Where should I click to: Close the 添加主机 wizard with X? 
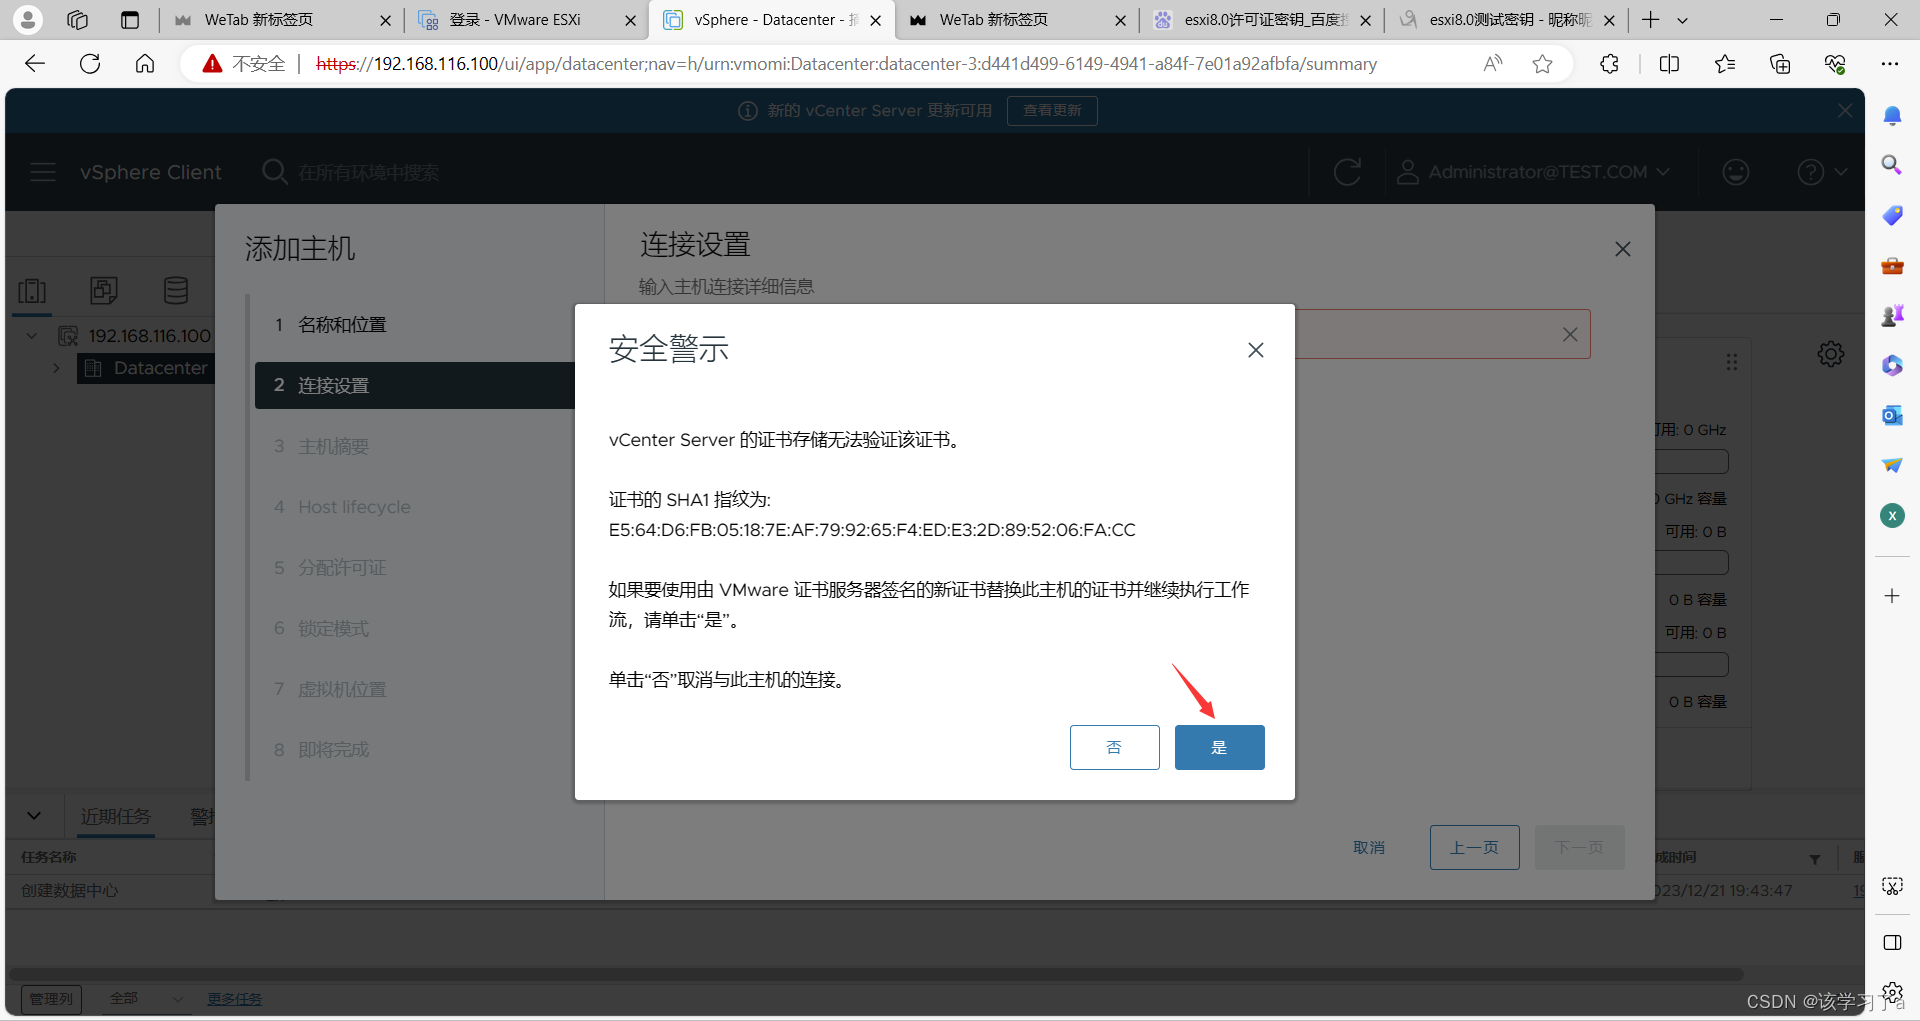1623,249
